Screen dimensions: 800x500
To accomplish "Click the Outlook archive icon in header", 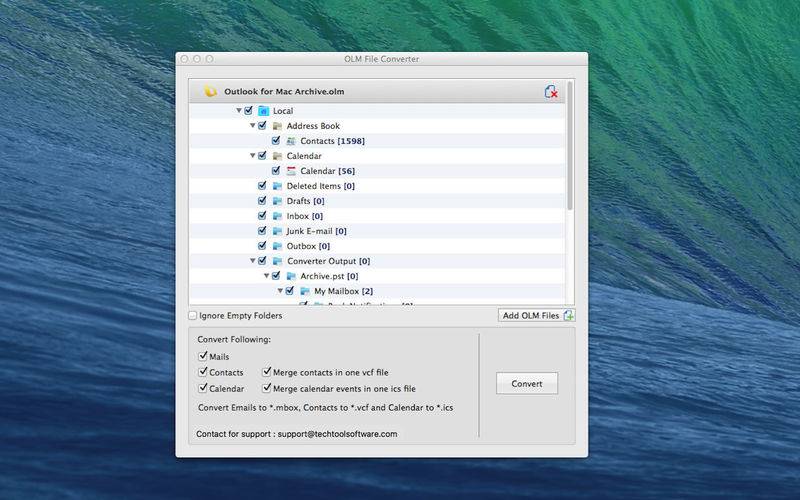I will point(210,92).
